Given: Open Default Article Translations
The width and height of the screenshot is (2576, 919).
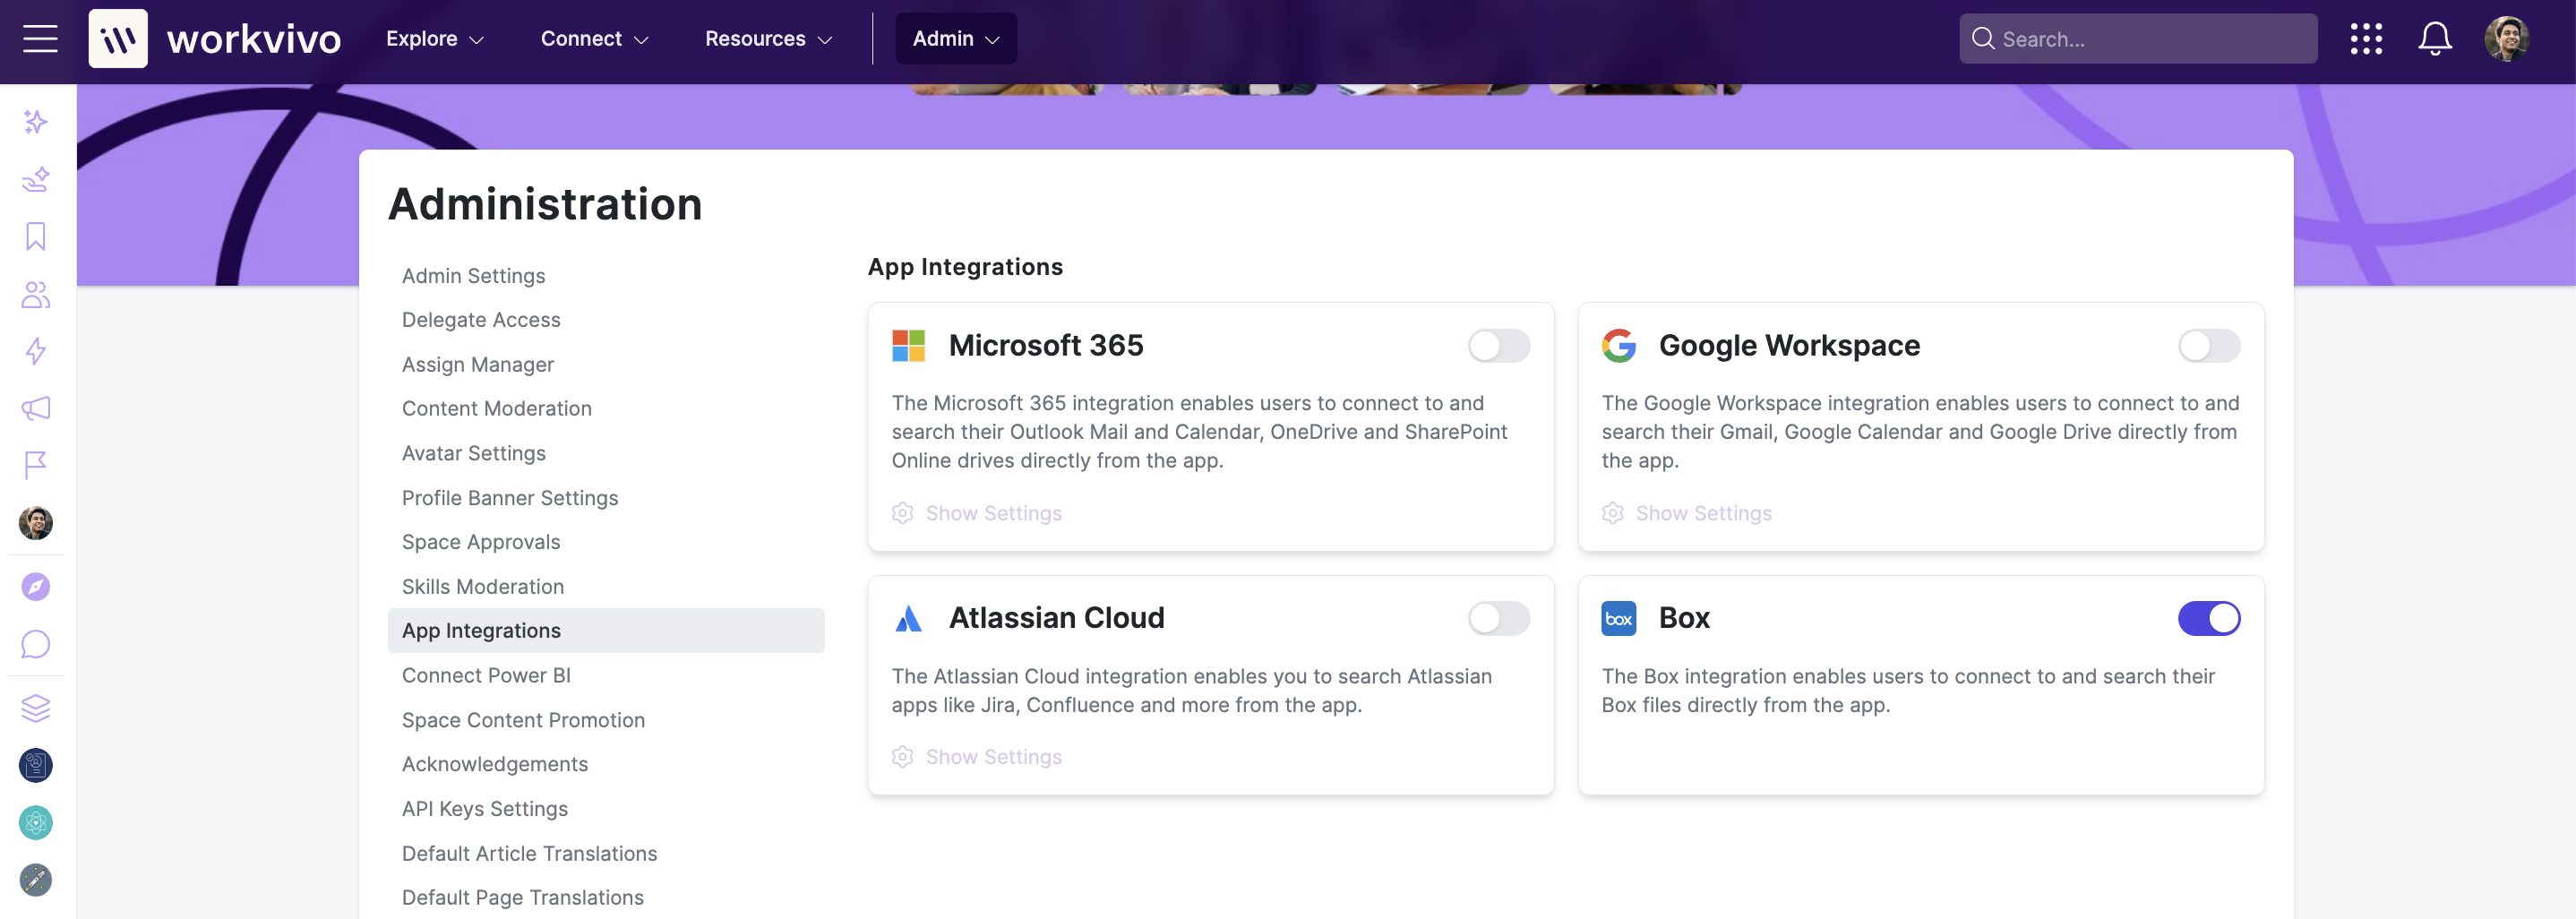Looking at the screenshot, I should point(529,854).
